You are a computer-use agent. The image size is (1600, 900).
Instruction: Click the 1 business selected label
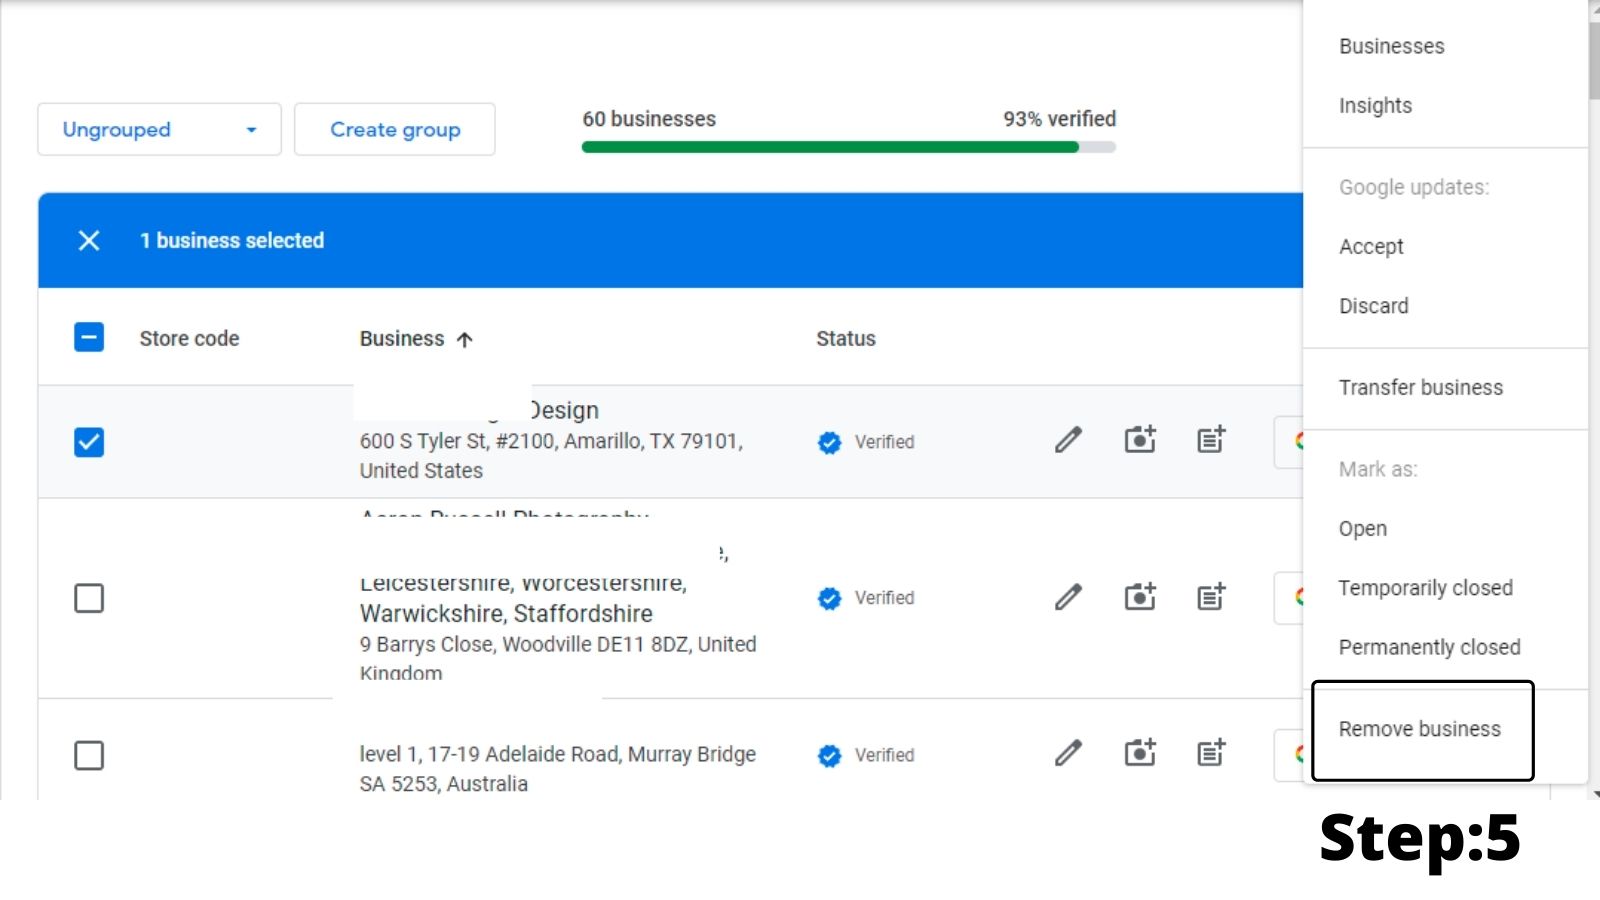232,241
